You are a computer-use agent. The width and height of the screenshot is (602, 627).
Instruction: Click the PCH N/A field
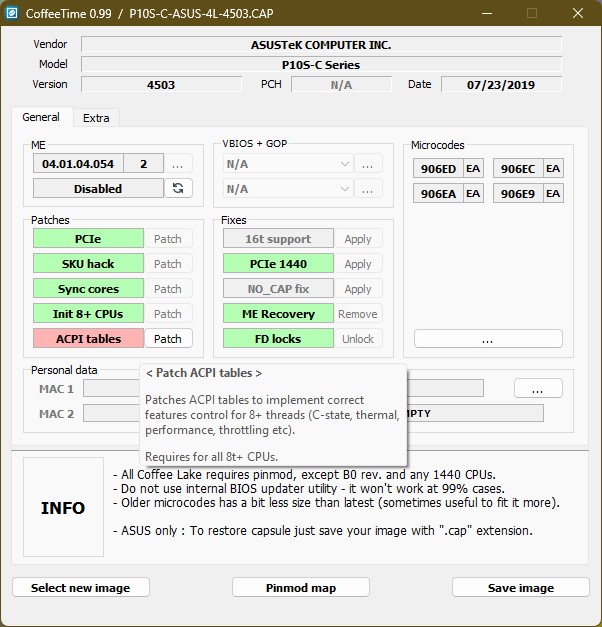(342, 84)
